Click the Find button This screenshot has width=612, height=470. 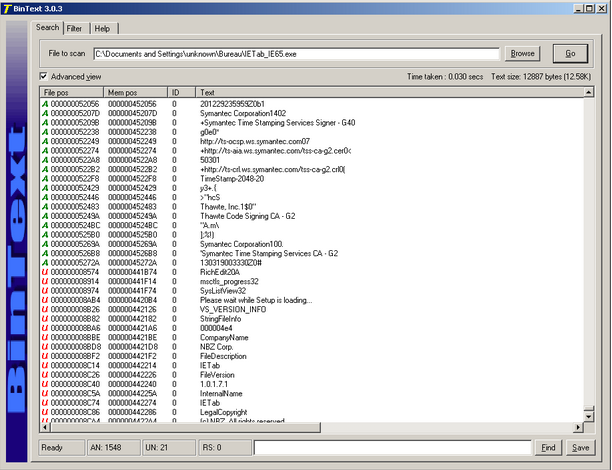(548, 447)
